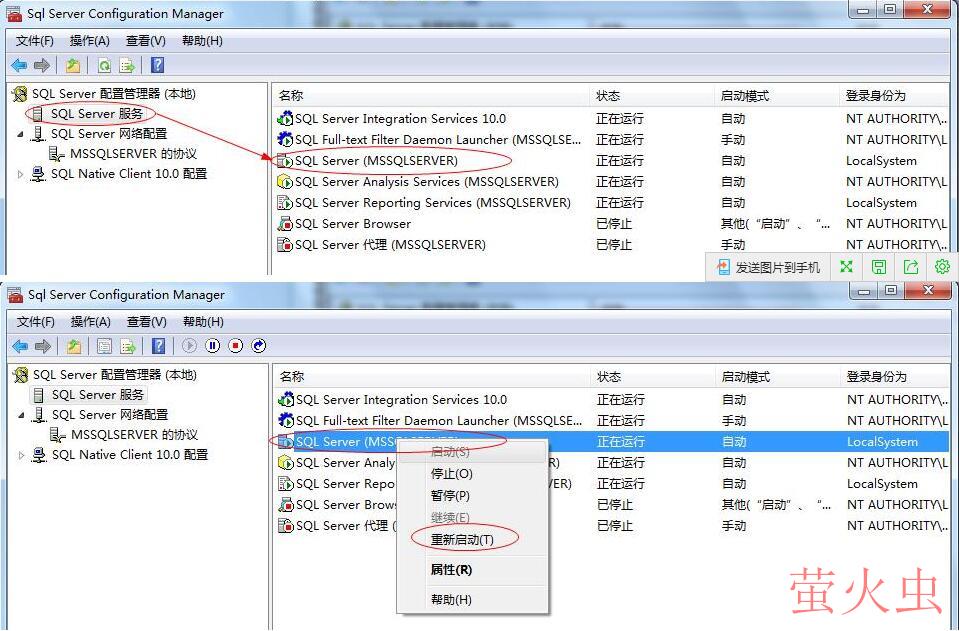Click the green settings gear in the overlay bar
This screenshot has width=959, height=631.
(942, 267)
